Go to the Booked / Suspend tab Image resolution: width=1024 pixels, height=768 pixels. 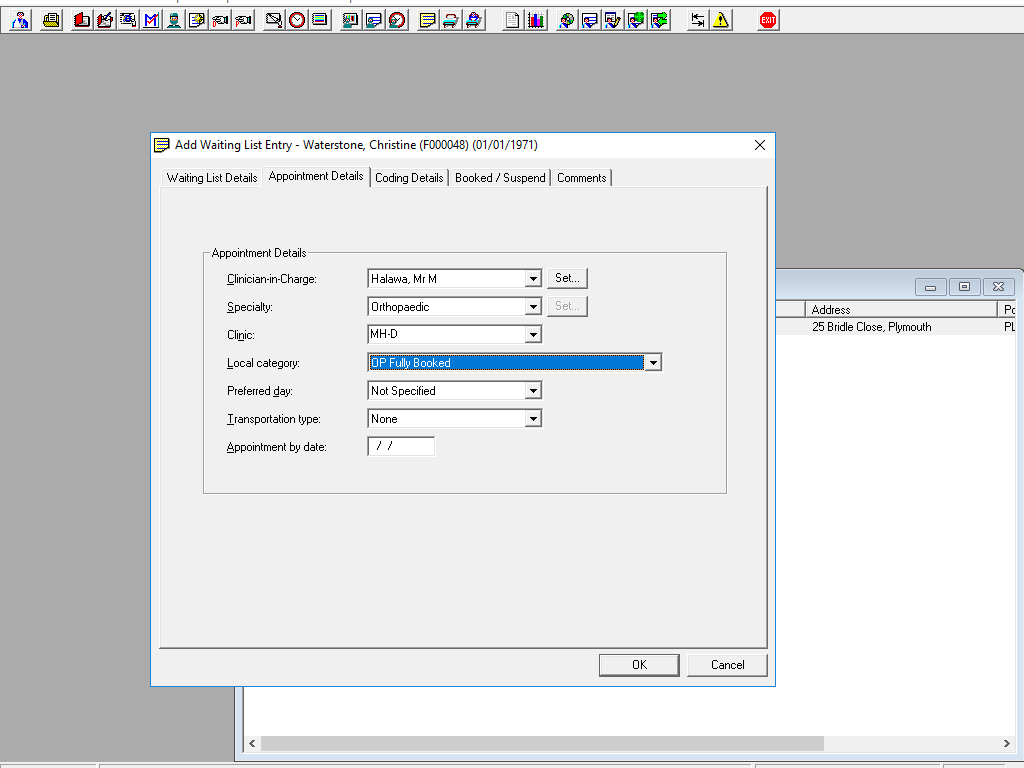click(x=500, y=178)
